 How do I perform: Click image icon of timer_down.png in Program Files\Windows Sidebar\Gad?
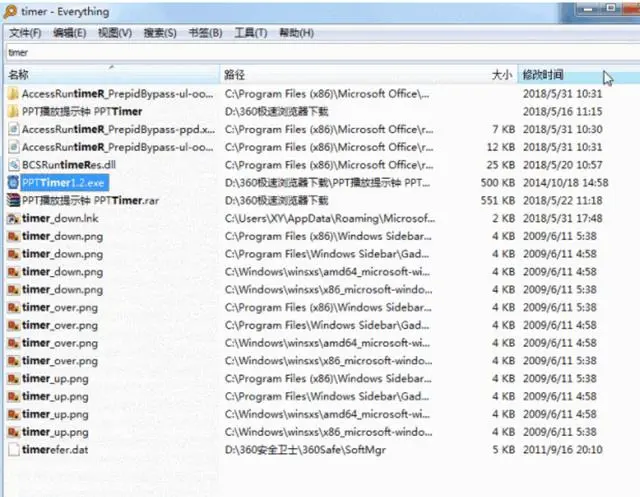(13, 254)
